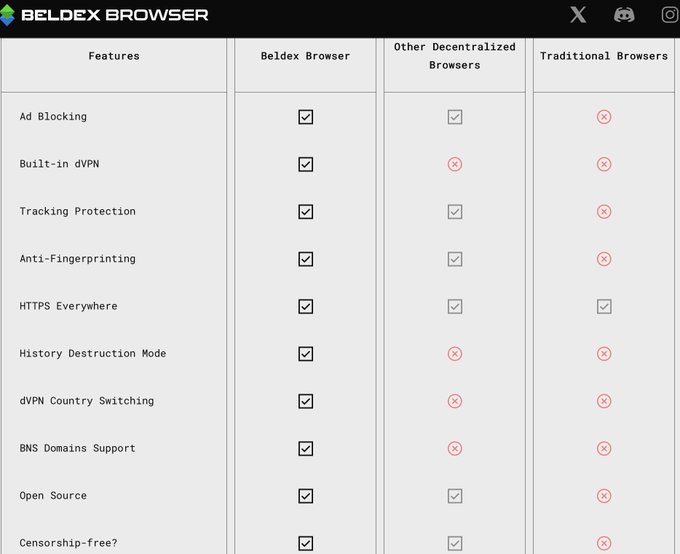Screen dimensions: 680x554
Task: Click Beldex Browser checkmark for Open Source
Action: [x=306, y=496]
